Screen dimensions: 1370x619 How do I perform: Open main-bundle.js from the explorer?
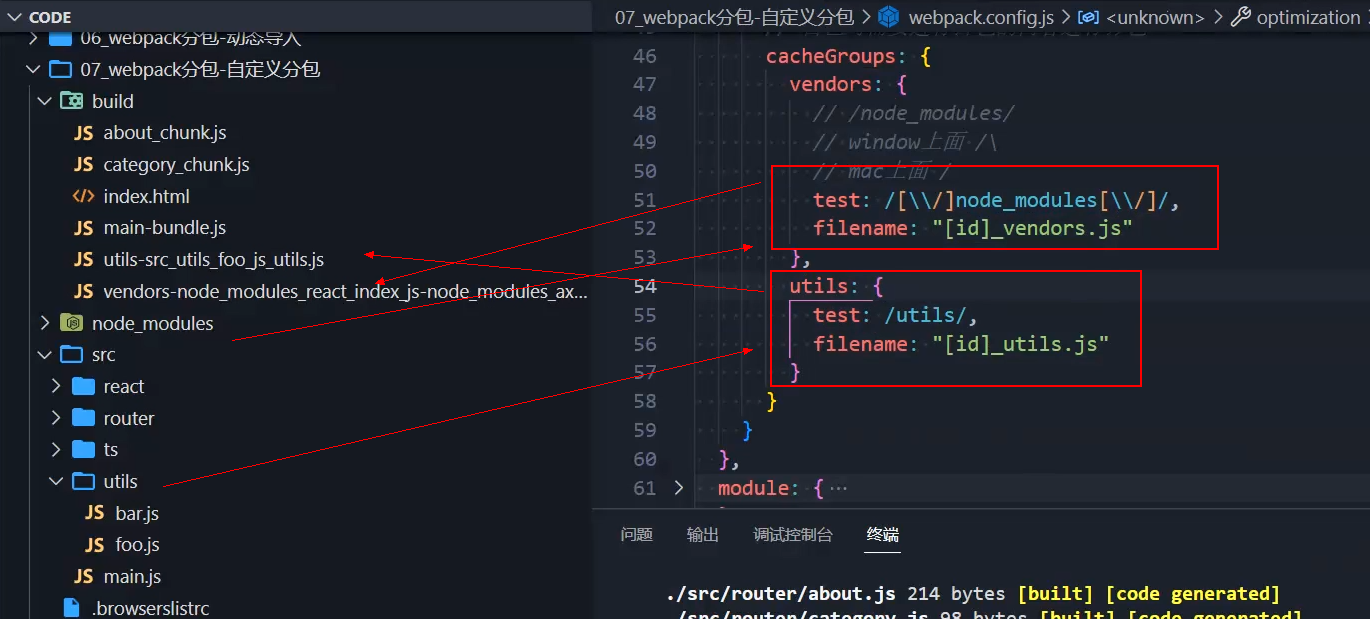point(165,228)
